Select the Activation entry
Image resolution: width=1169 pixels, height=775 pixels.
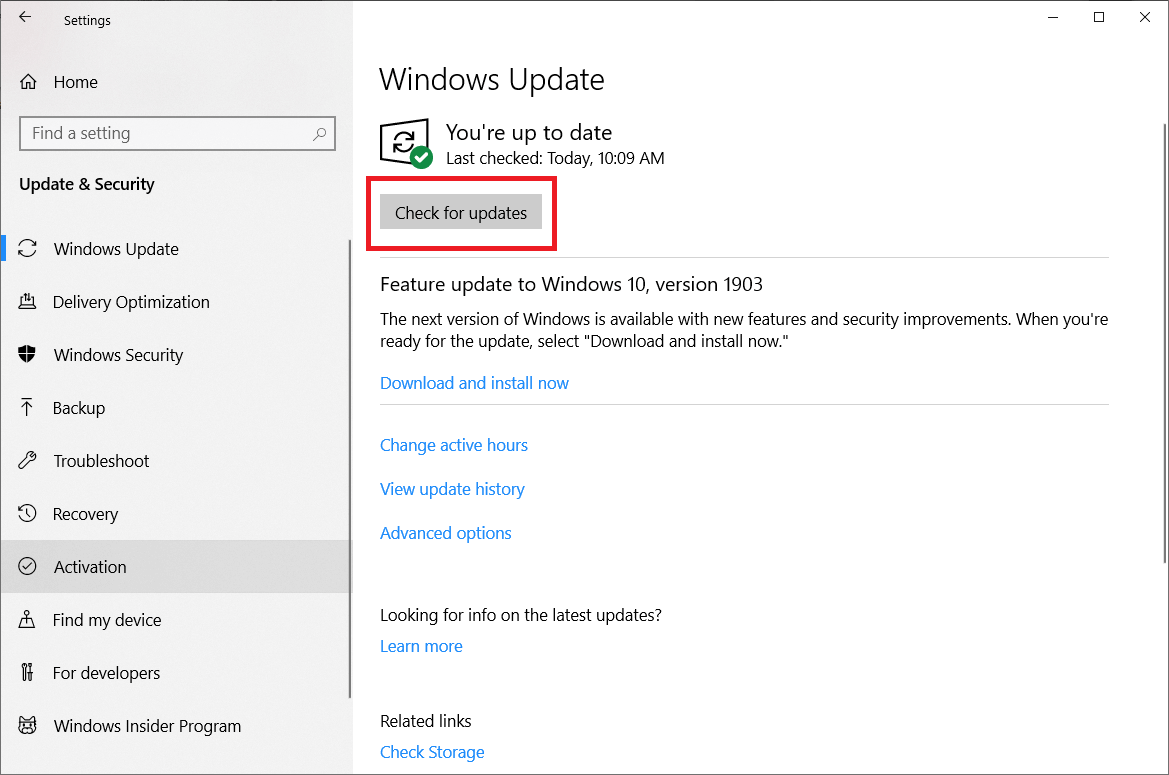(176, 566)
